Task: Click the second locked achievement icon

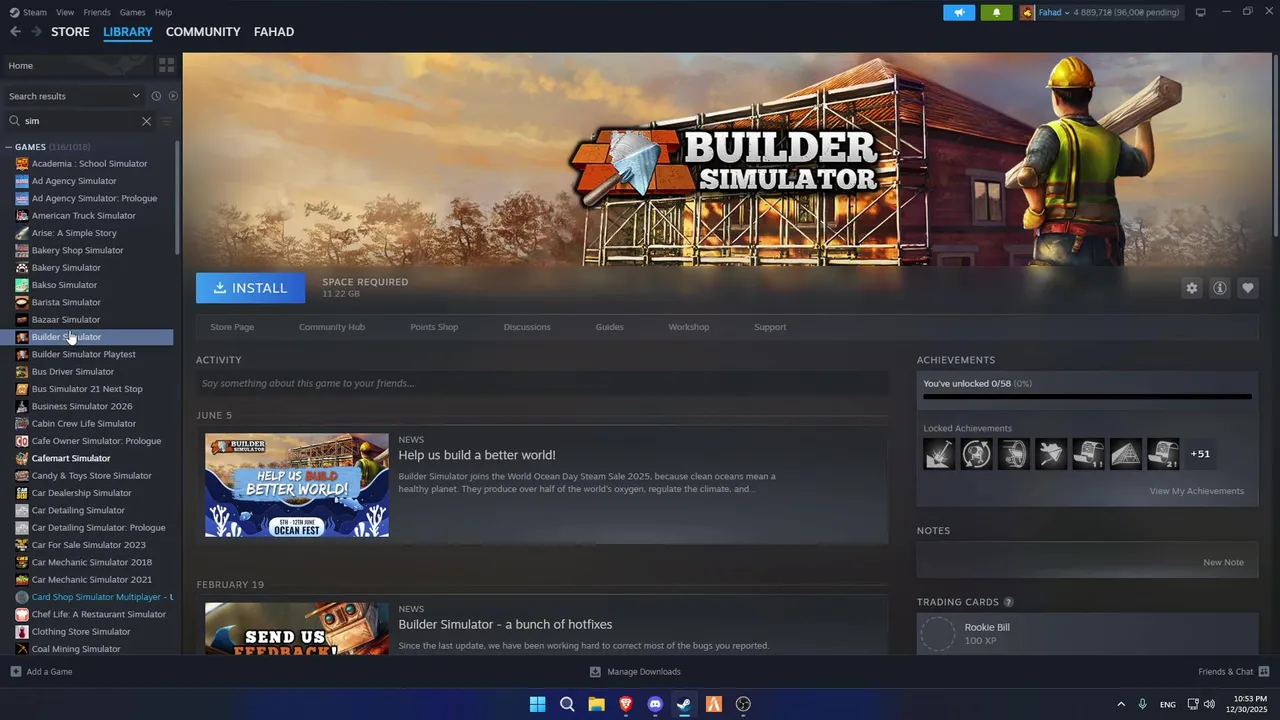Action: [976, 454]
